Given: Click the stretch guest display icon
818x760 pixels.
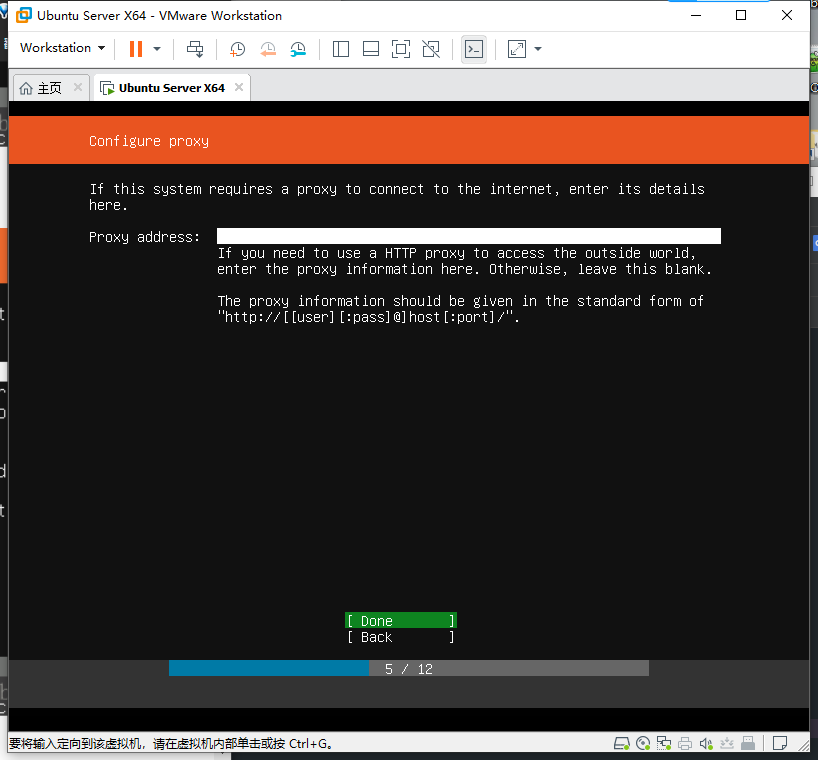Looking at the screenshot, I should click(x=516, y=49).
